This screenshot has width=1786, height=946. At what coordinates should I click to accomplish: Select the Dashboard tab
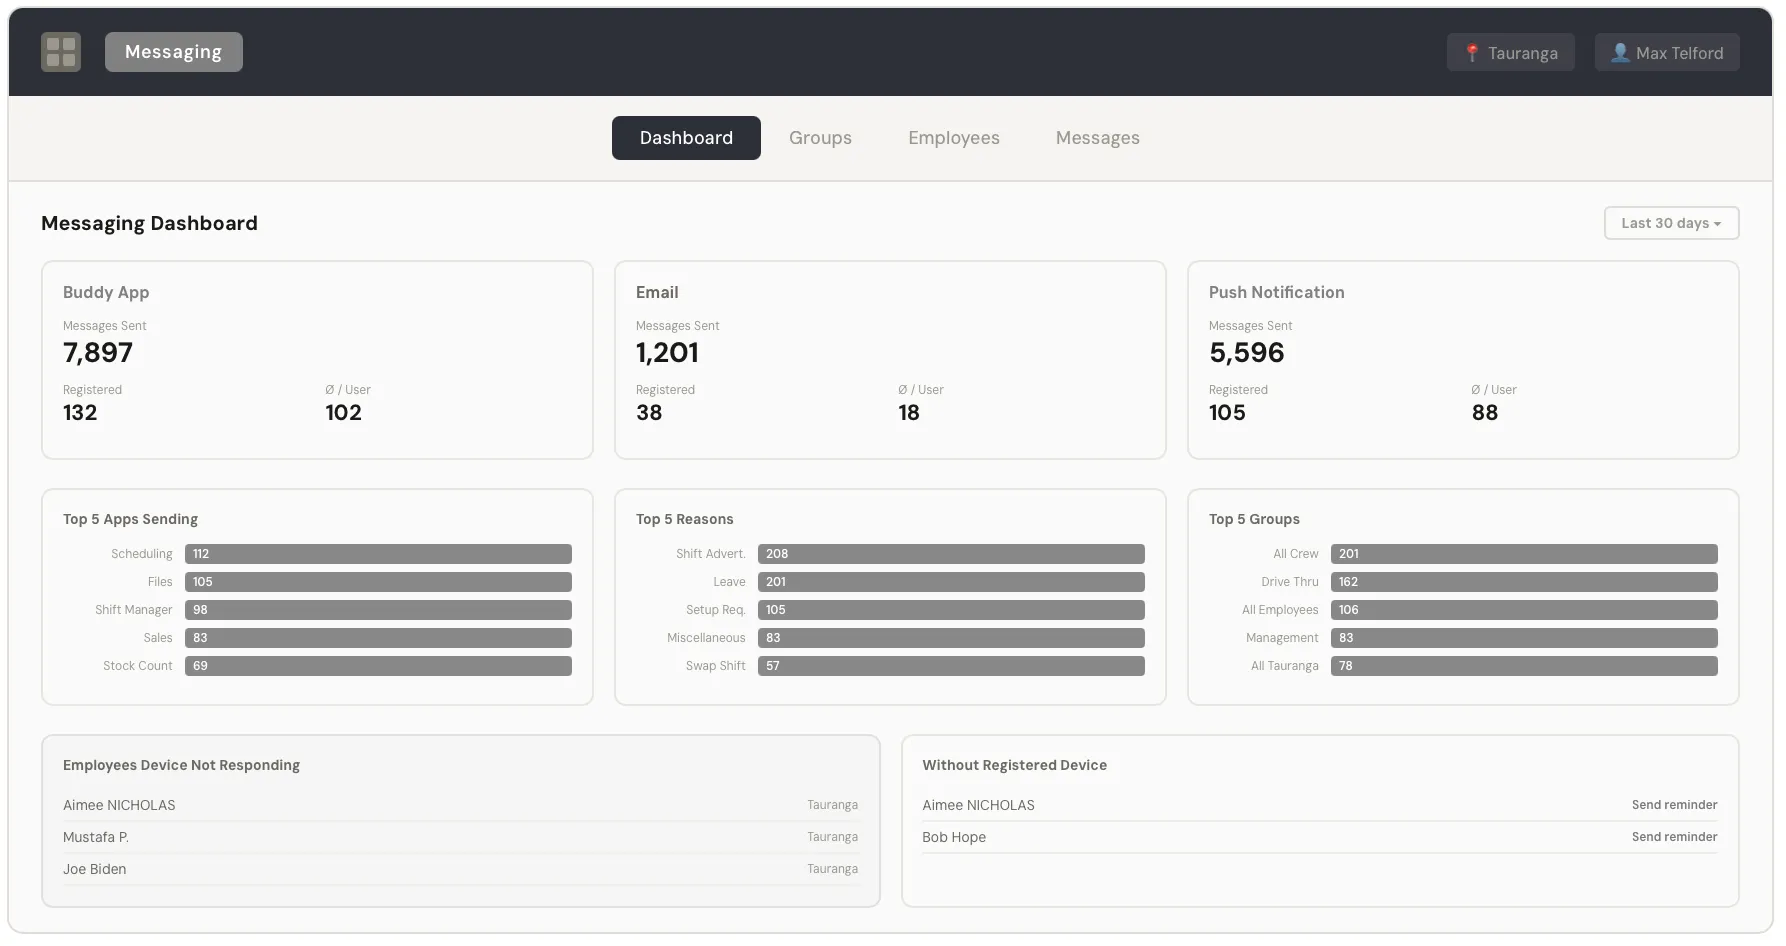tap(686, 138)
